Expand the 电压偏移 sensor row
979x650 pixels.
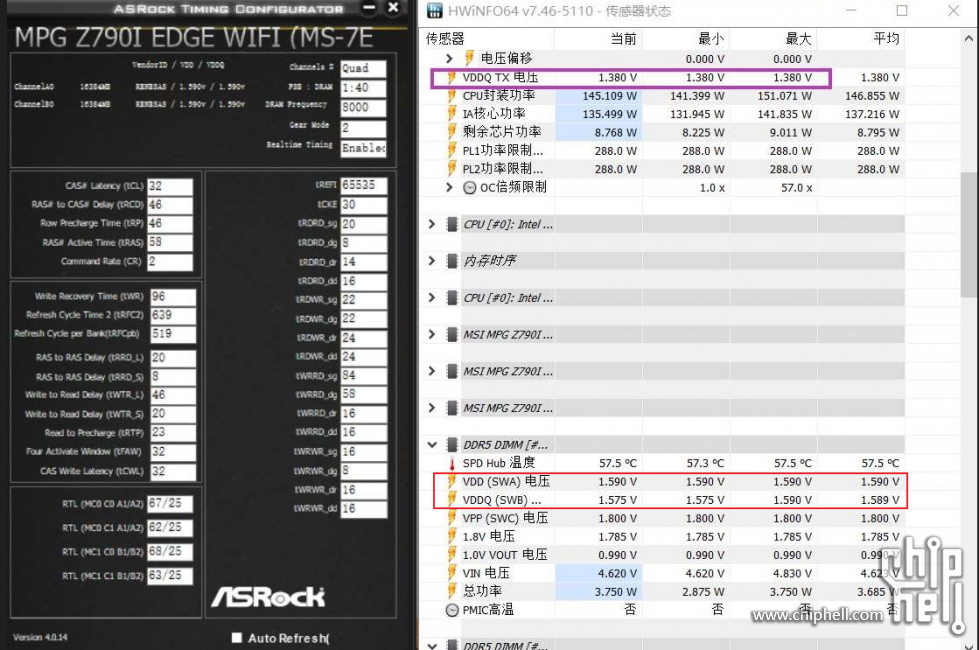point(449,58)
